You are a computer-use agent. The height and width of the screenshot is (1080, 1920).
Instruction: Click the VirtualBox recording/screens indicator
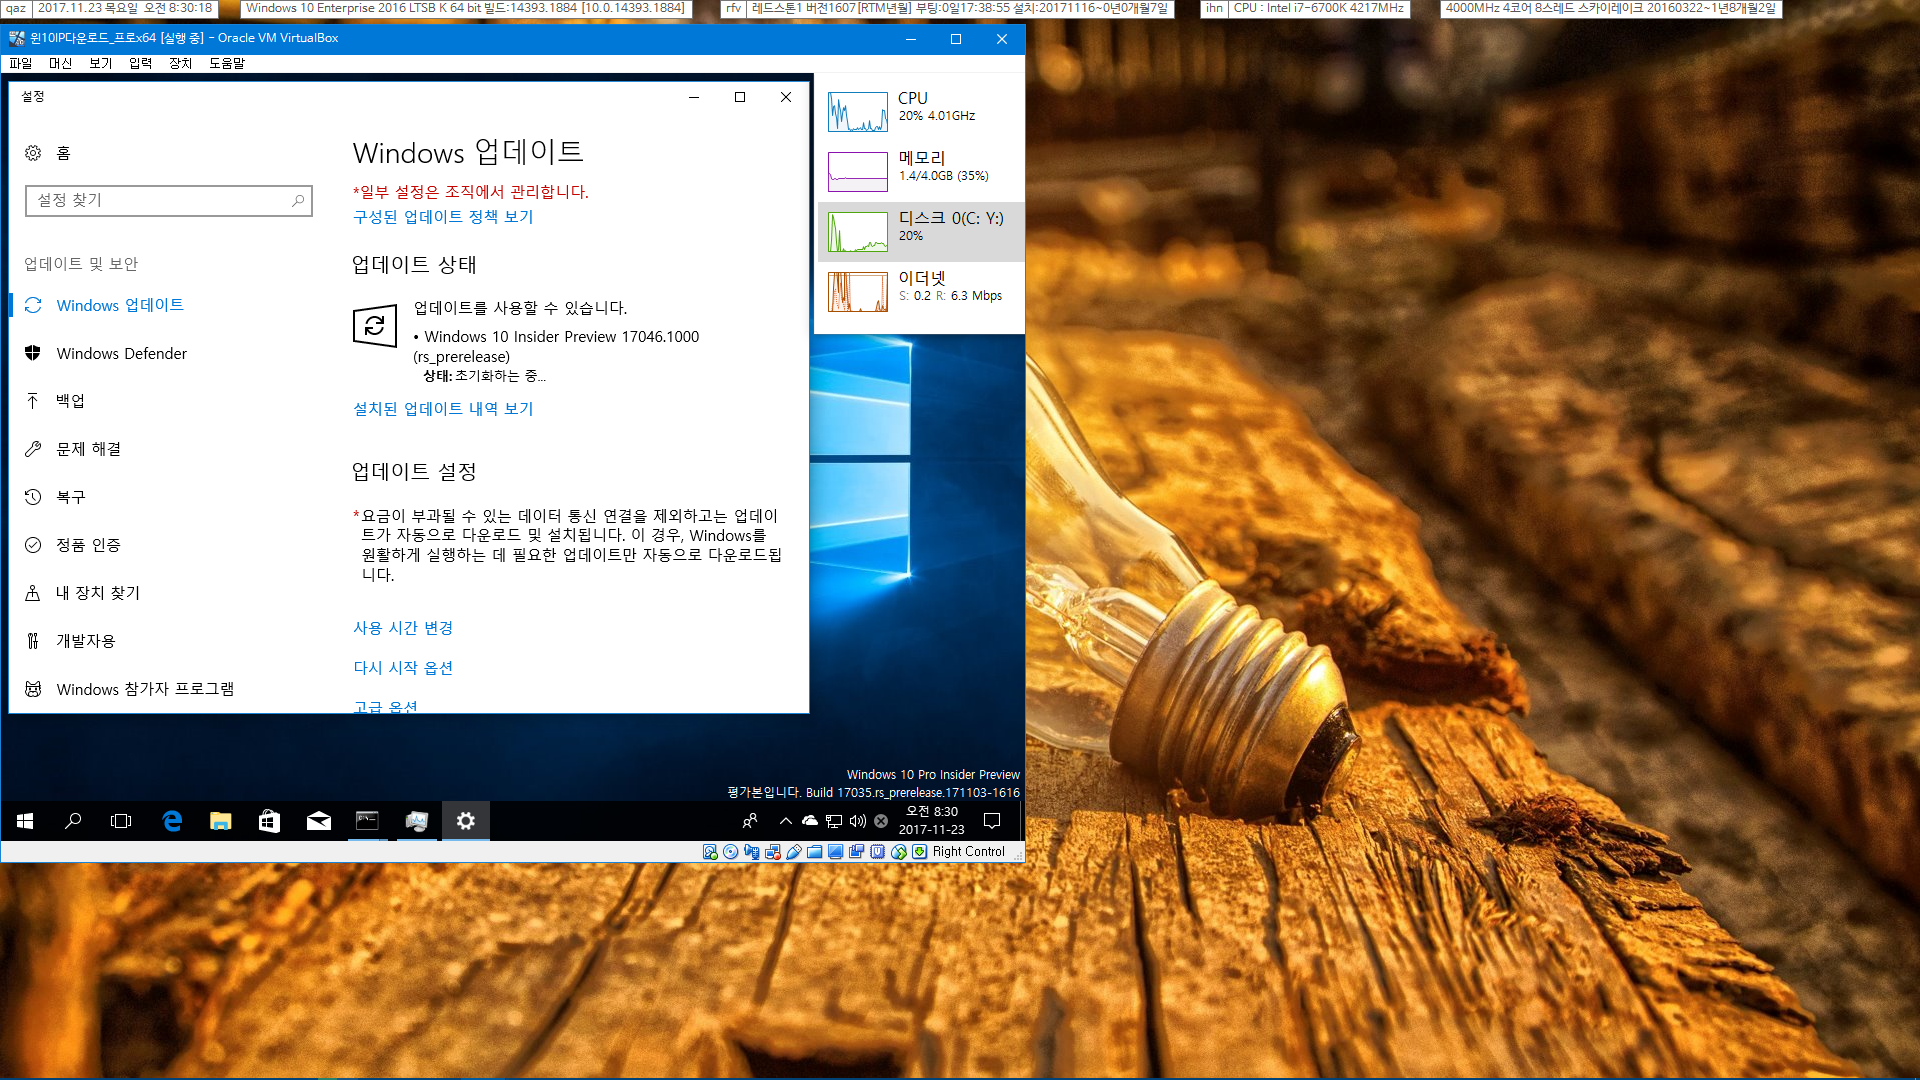[x=857, y=852]
